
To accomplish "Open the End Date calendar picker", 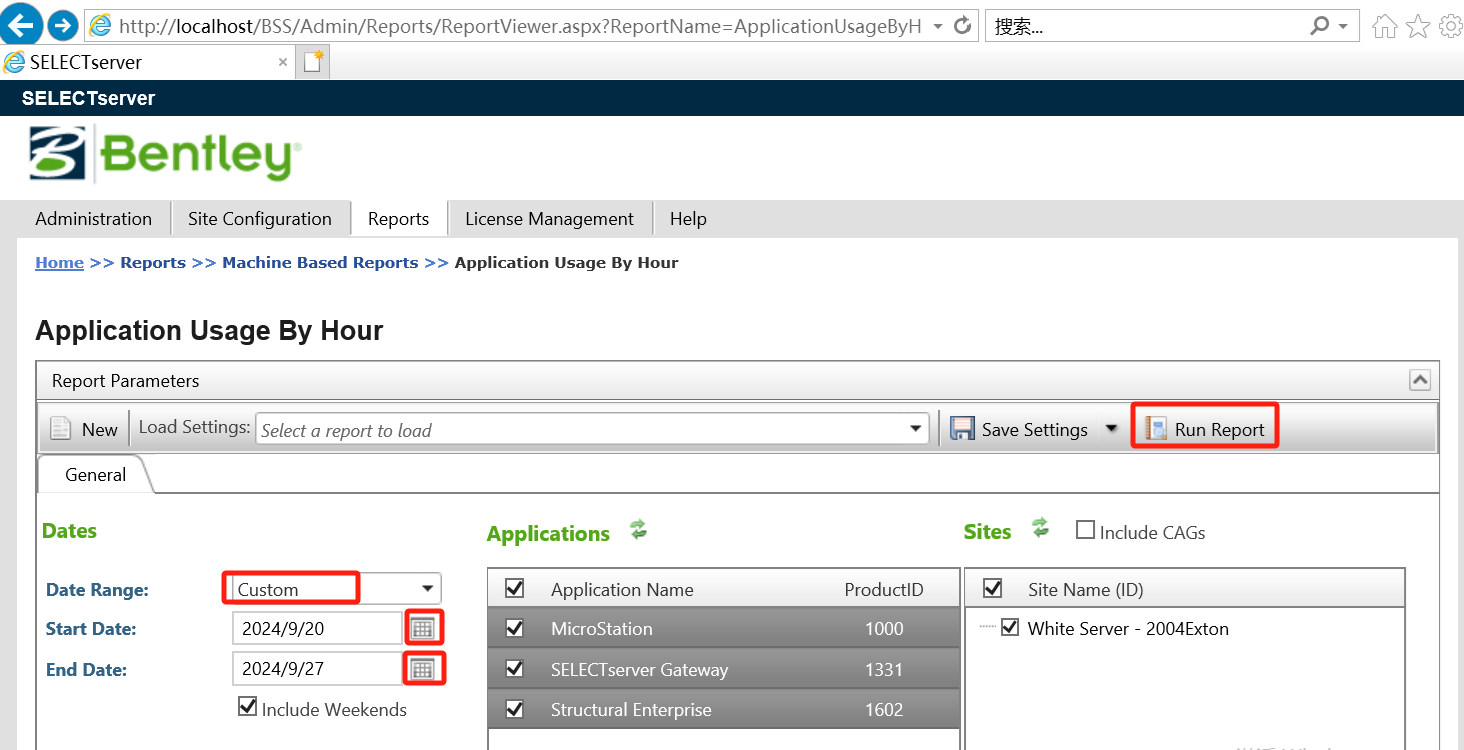I will [423, 668].
